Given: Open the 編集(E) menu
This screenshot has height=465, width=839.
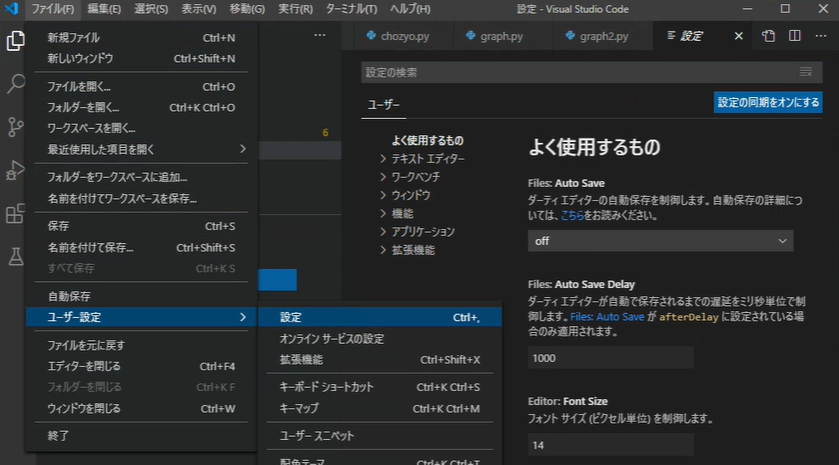Looking at the screenshot, I should click(104, 9).
